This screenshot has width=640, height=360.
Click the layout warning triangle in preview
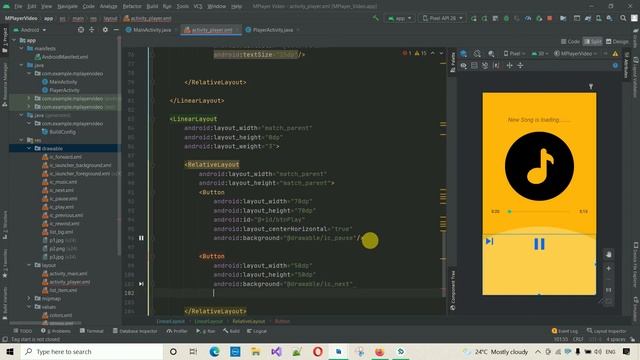click(615, 53)
